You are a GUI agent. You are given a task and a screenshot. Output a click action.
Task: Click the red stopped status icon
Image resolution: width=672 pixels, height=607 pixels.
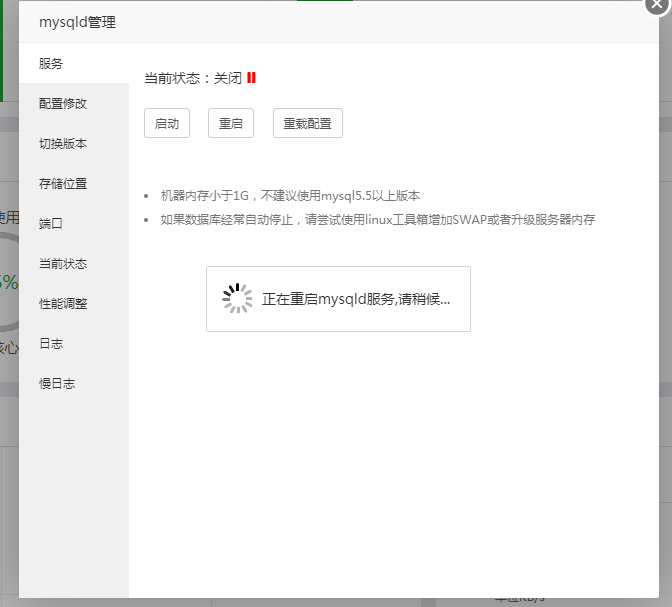pos(252,78)
